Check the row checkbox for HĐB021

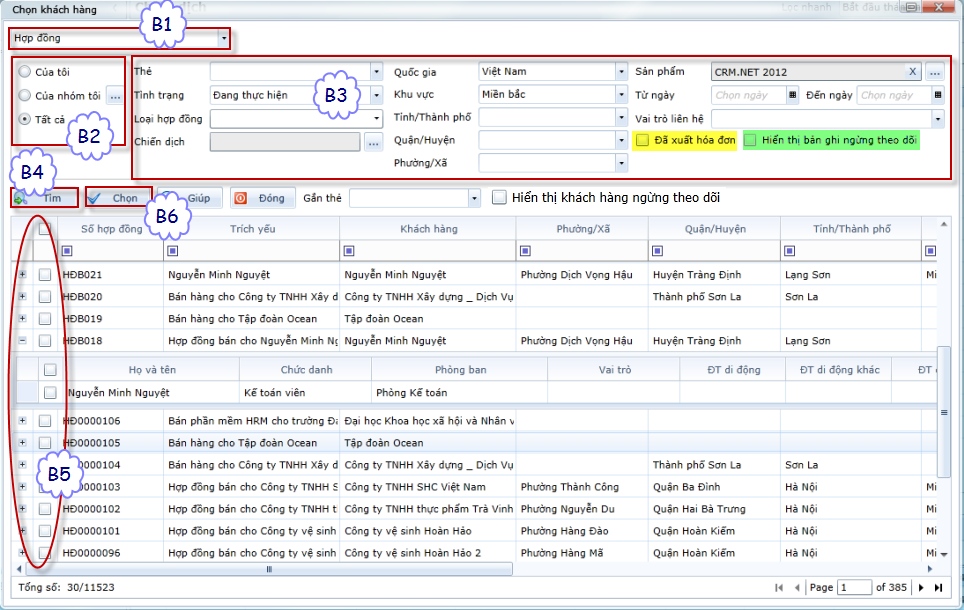coord(45,274)
